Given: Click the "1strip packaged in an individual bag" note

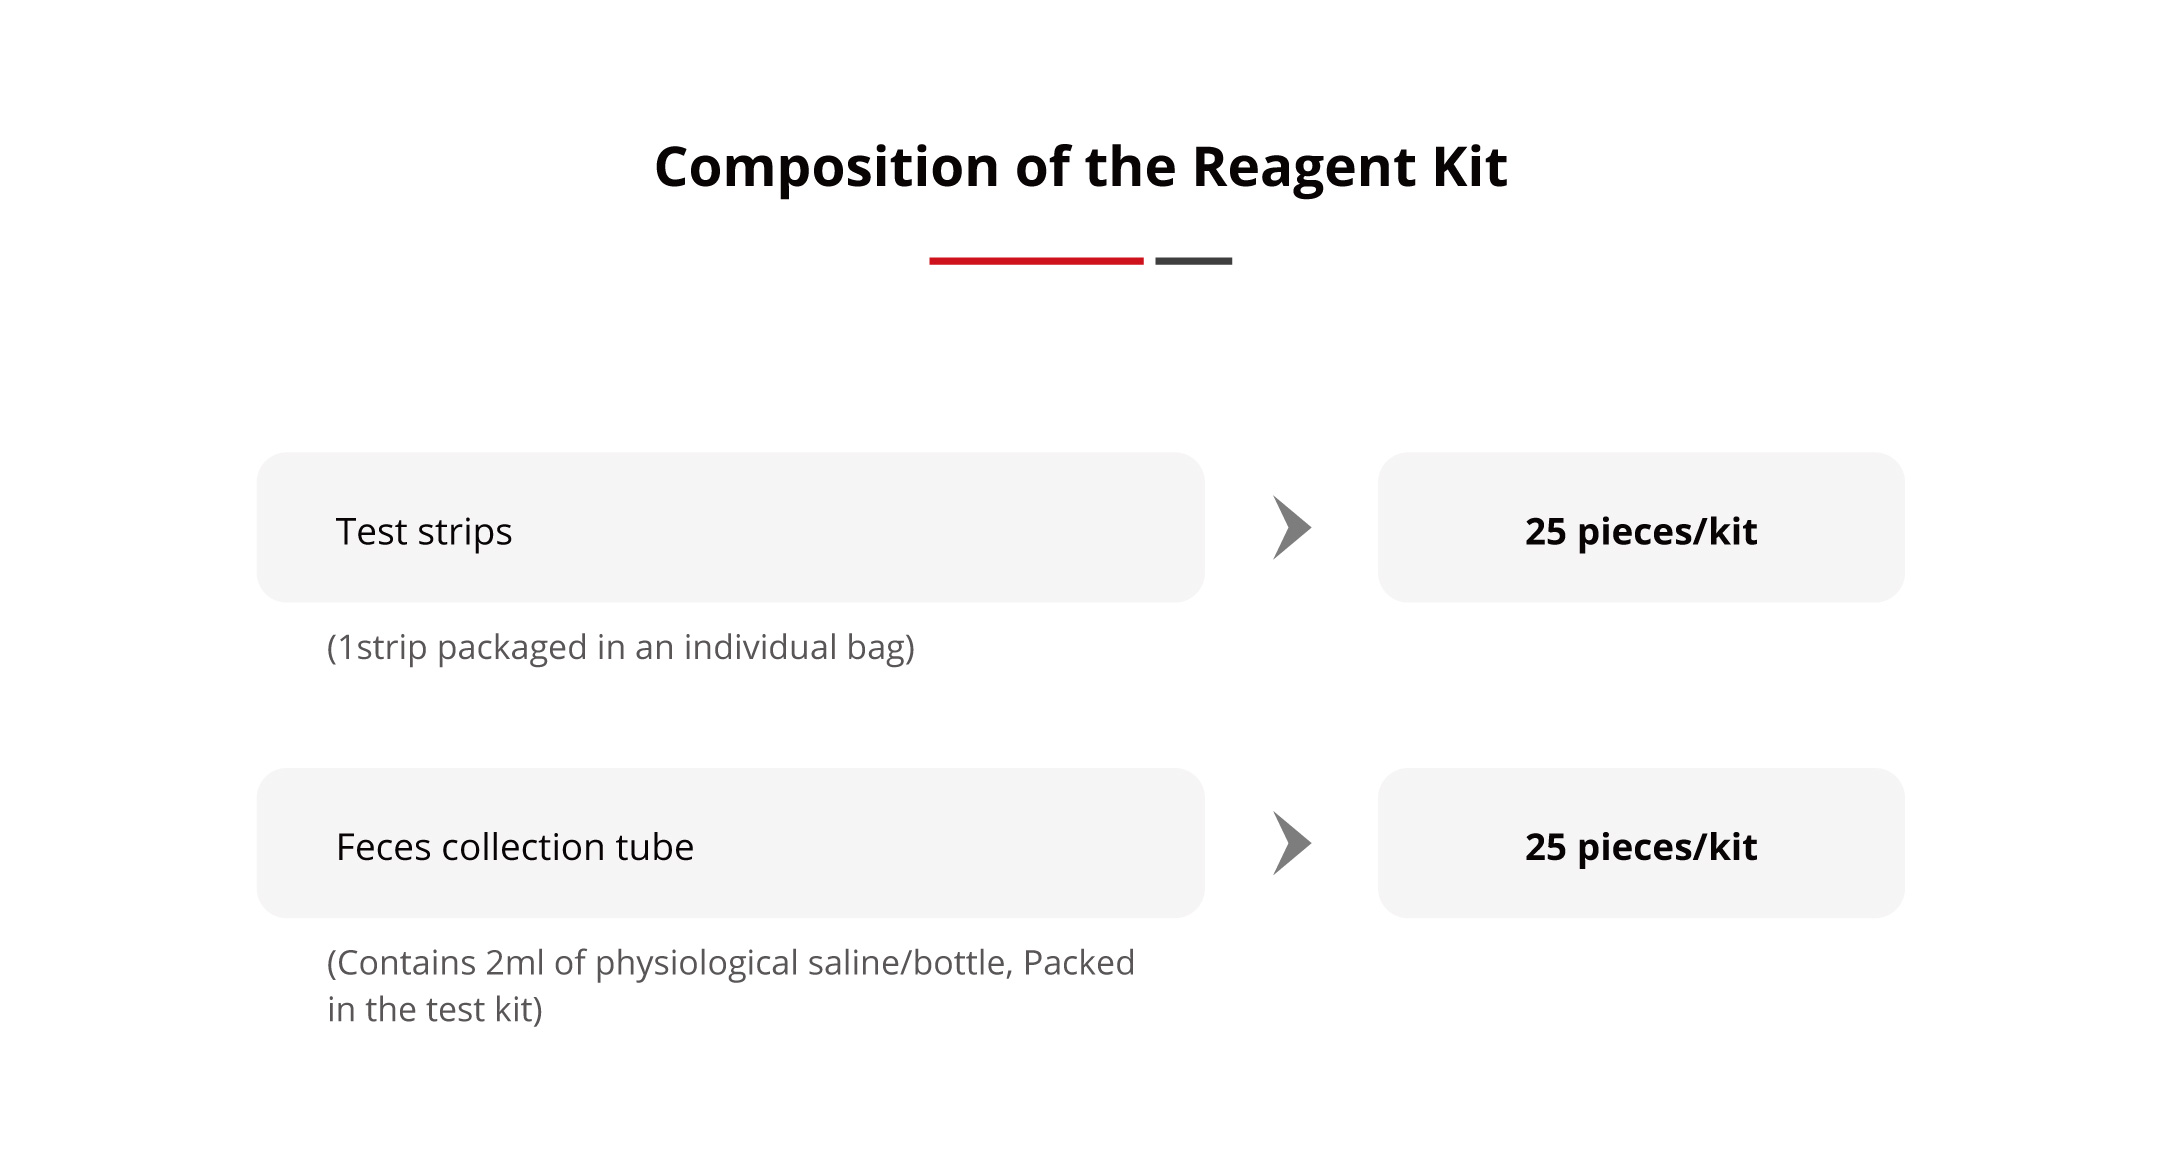Looking at the screenshot, I should 620,648.
